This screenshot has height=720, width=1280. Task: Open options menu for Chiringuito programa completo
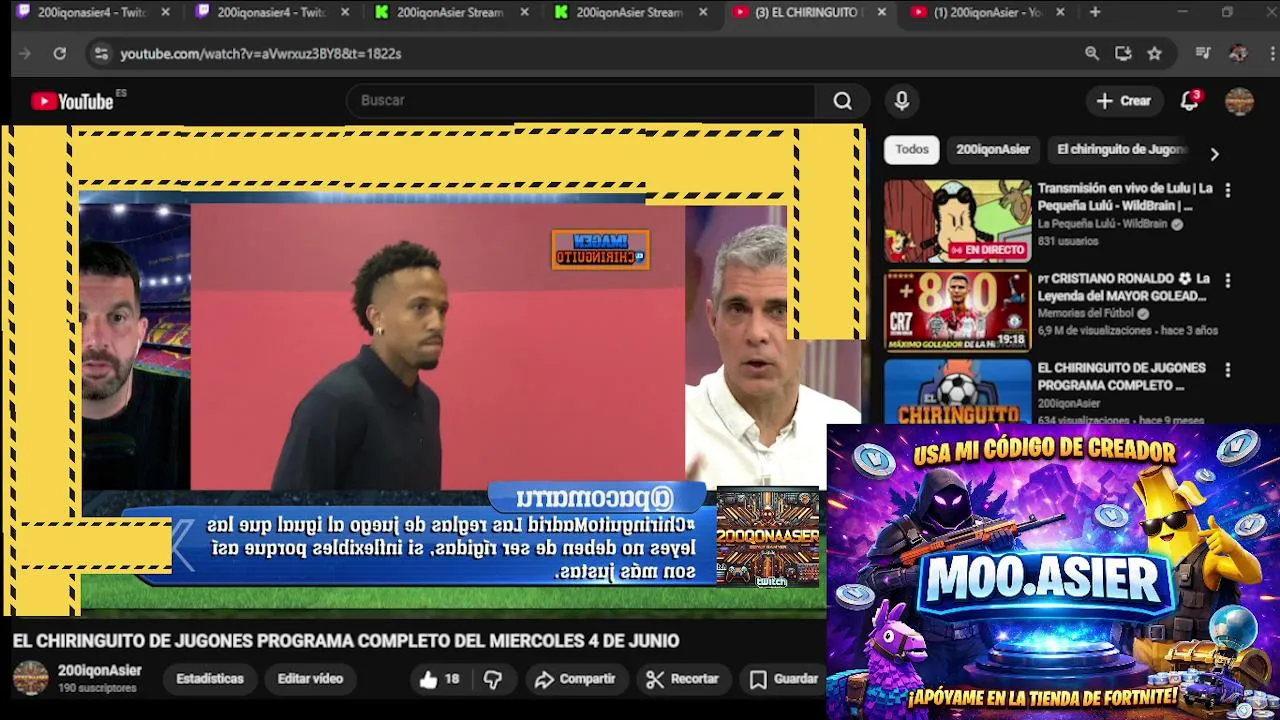coord(1228,370)
